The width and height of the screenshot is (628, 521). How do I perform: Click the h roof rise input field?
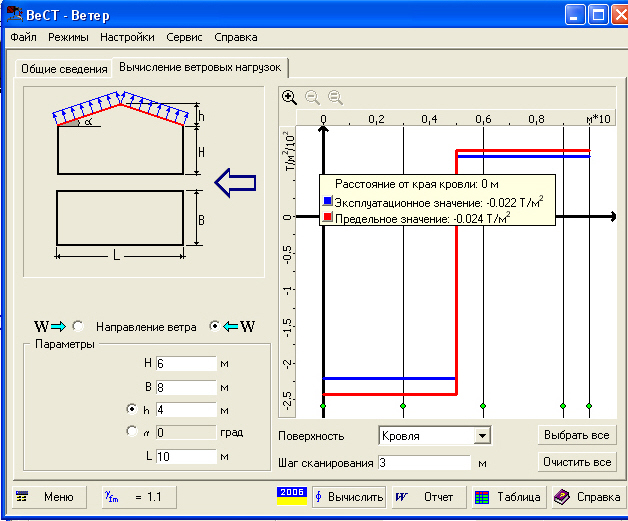[x=186, y=410]
